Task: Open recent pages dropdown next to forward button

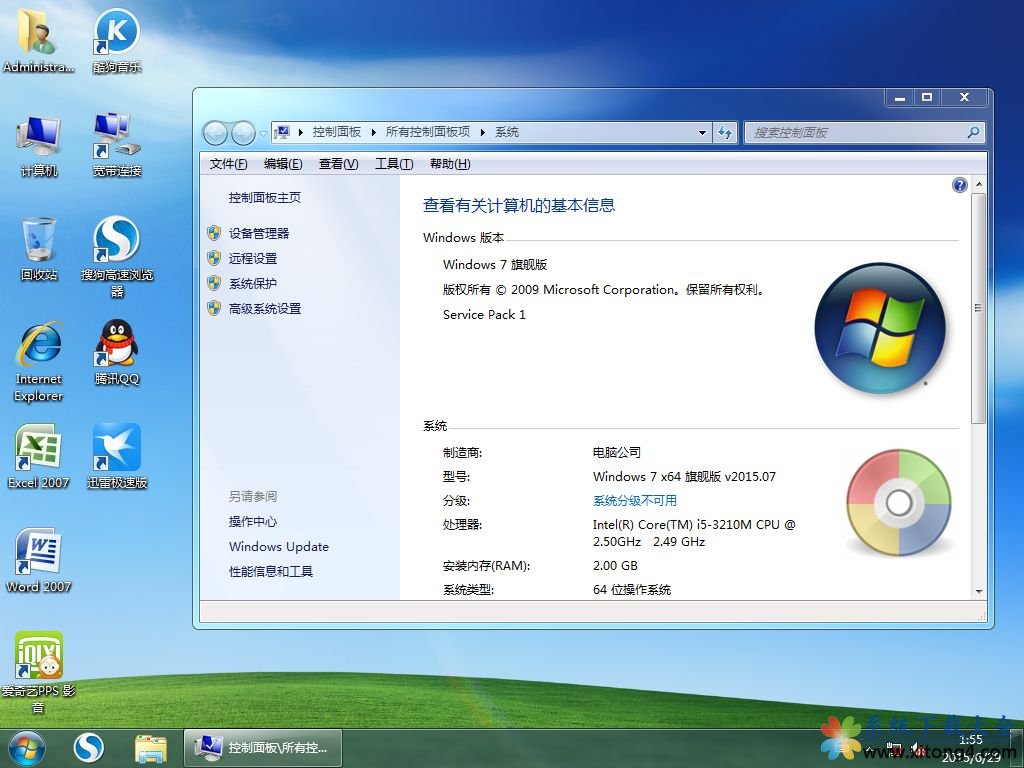Action: [263, 133]
